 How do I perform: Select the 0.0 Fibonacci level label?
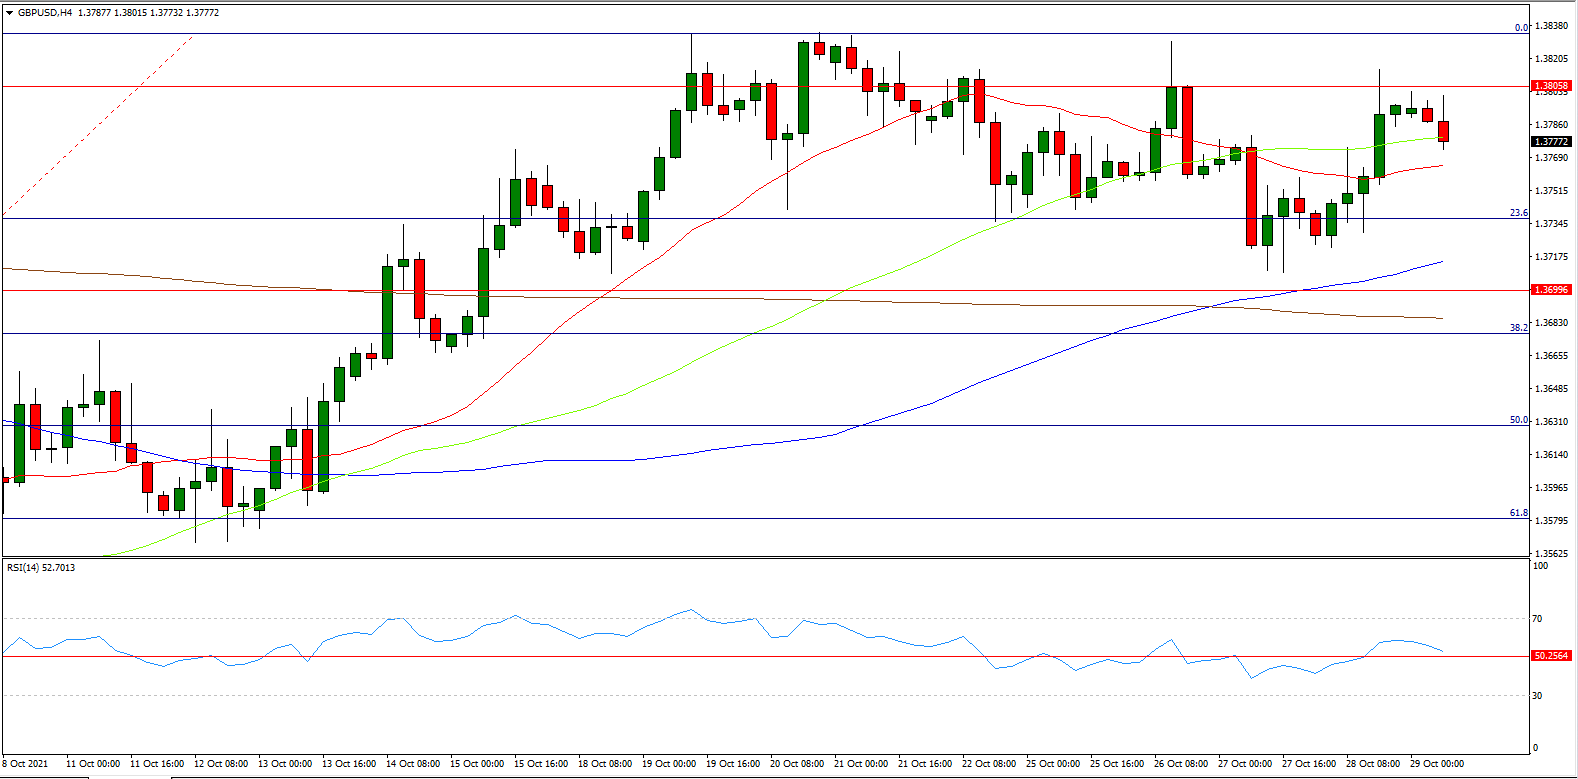[1521, 28]
